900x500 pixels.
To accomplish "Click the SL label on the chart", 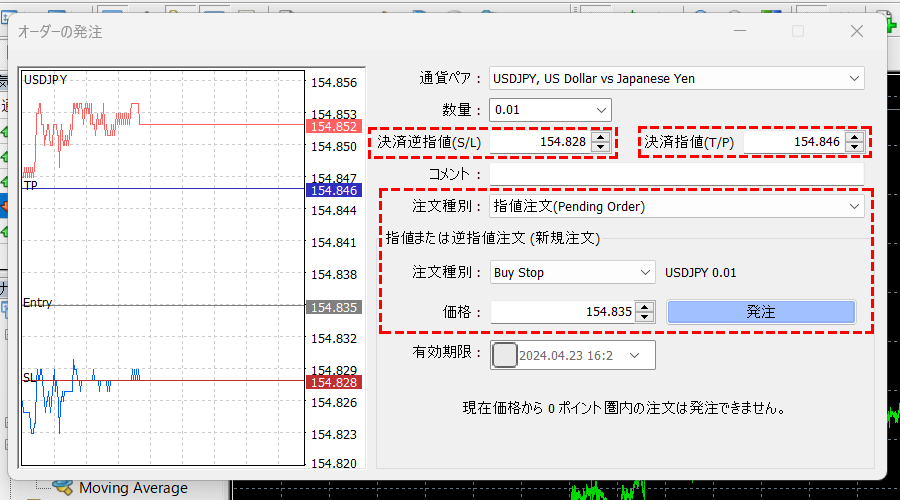I will (29, 377).
